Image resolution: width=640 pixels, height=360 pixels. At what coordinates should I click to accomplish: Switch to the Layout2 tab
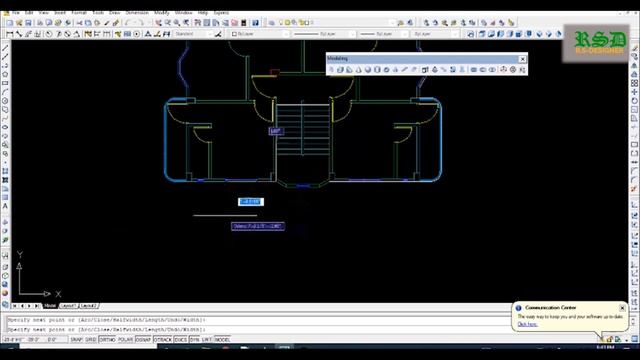(x=89, y=306)
